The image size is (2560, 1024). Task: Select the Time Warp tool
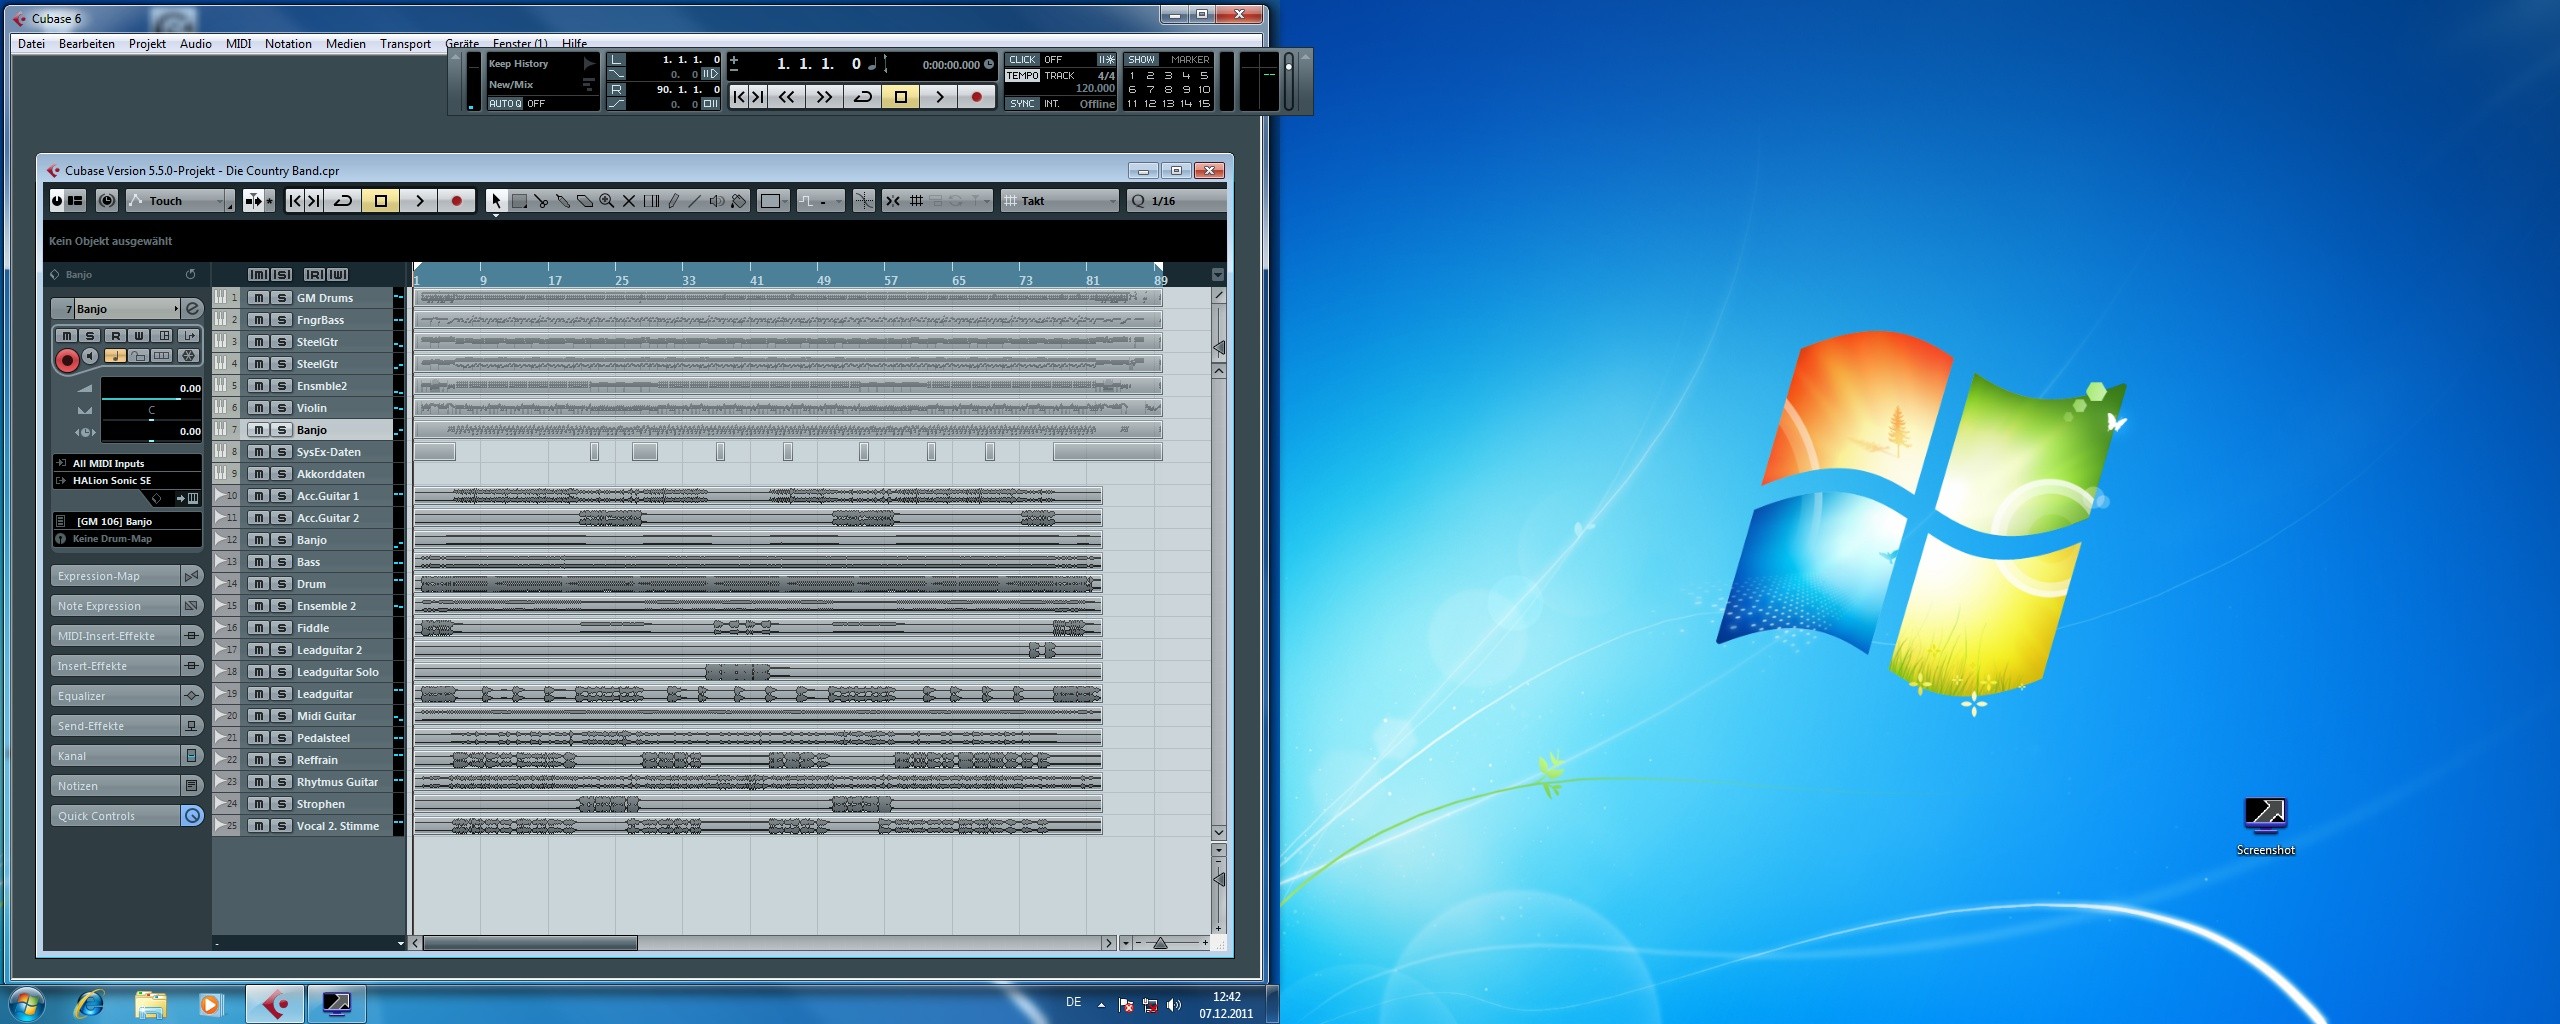pyautogui.click(x=651, y=201)
